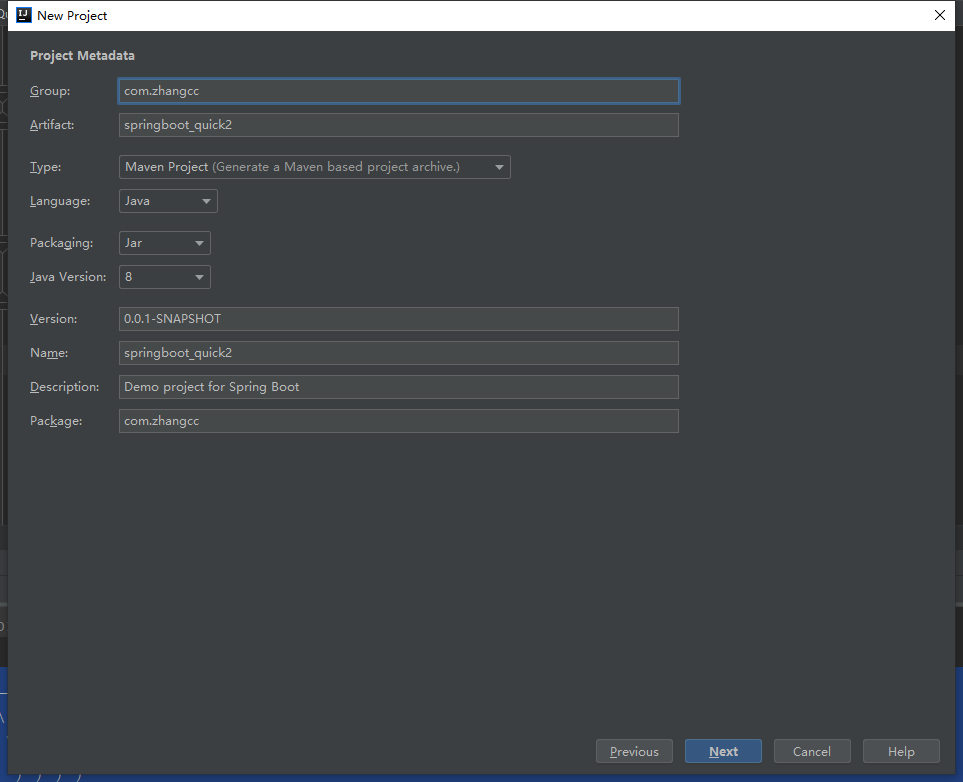The image size is (963, 782).
Task: Open the Language dropdown set to Java
Action: coord(168,201)
